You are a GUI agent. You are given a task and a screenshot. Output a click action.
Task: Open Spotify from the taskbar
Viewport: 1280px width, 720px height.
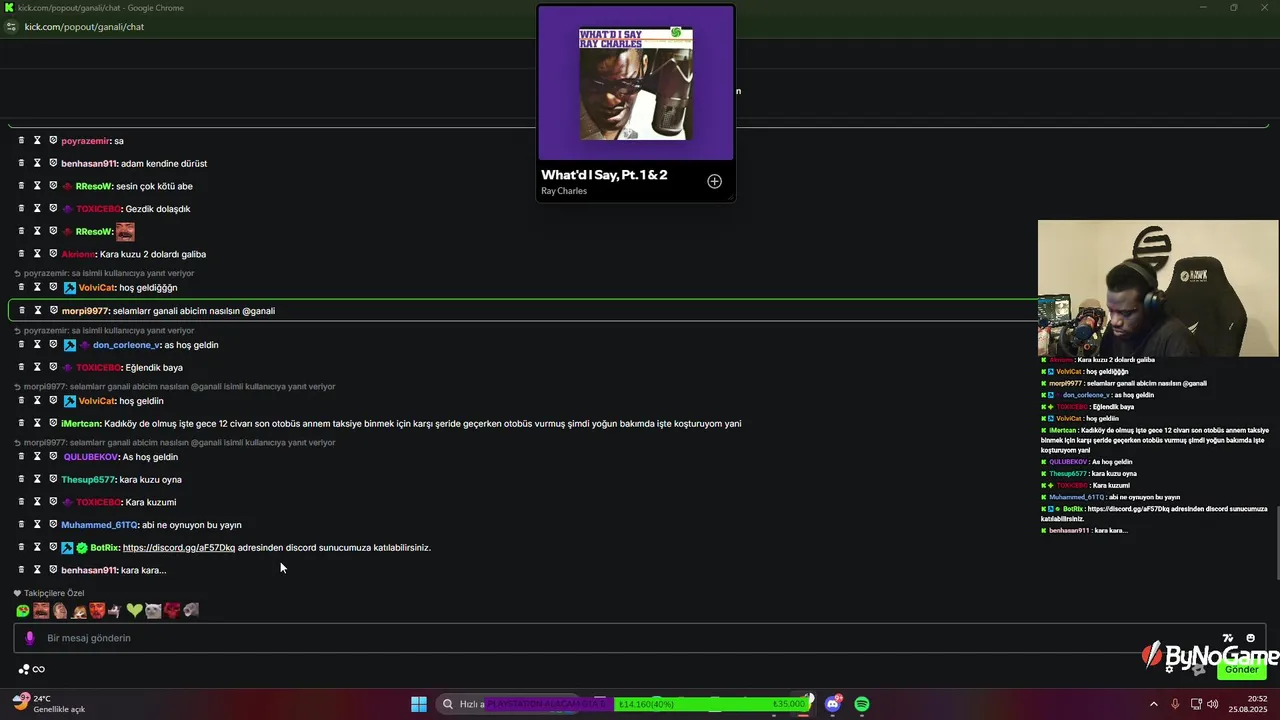(862, 704)
